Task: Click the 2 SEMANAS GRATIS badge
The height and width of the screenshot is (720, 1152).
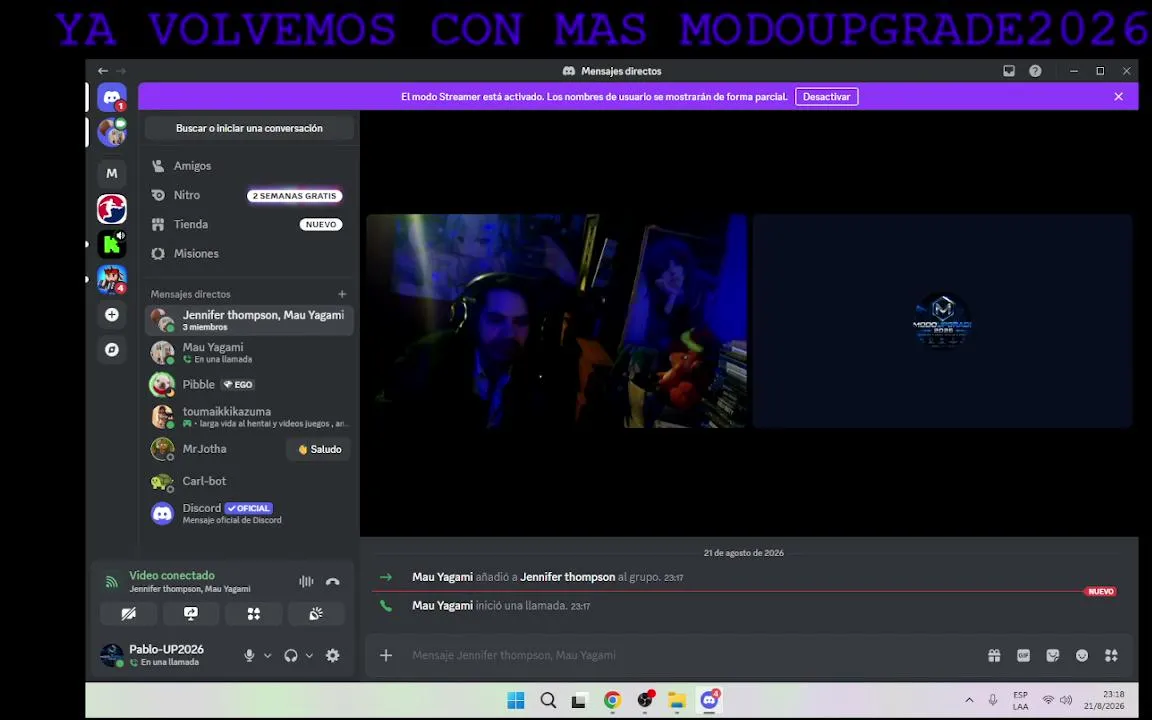Action: 295,195
